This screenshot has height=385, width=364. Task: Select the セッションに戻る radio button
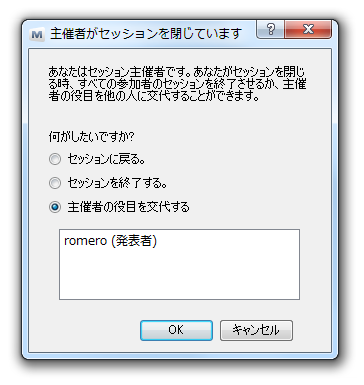tap(55, 159)
